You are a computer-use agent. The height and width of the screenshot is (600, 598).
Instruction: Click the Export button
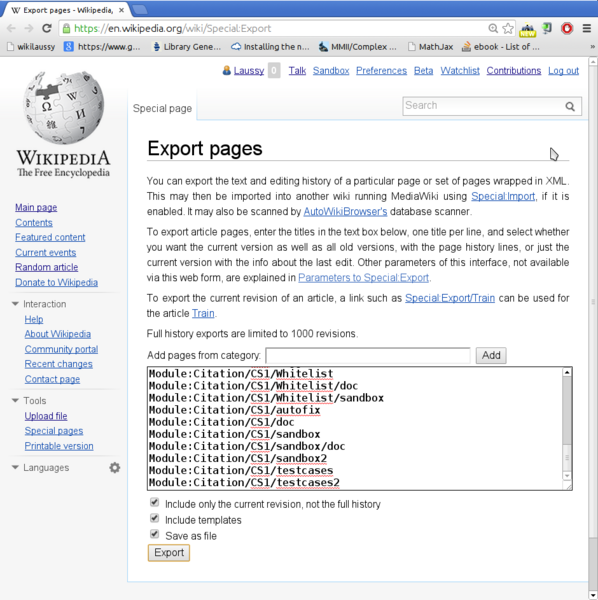[169, 553]
